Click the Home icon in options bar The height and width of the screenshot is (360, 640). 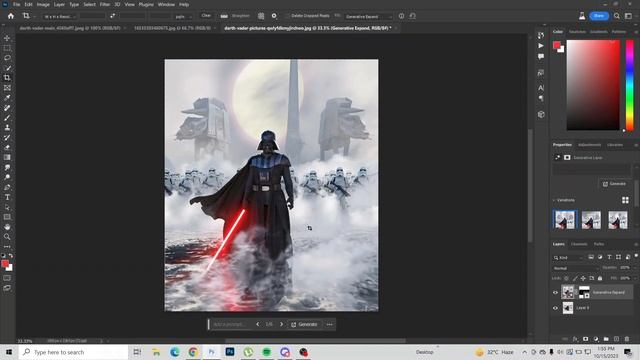[11, 16]
